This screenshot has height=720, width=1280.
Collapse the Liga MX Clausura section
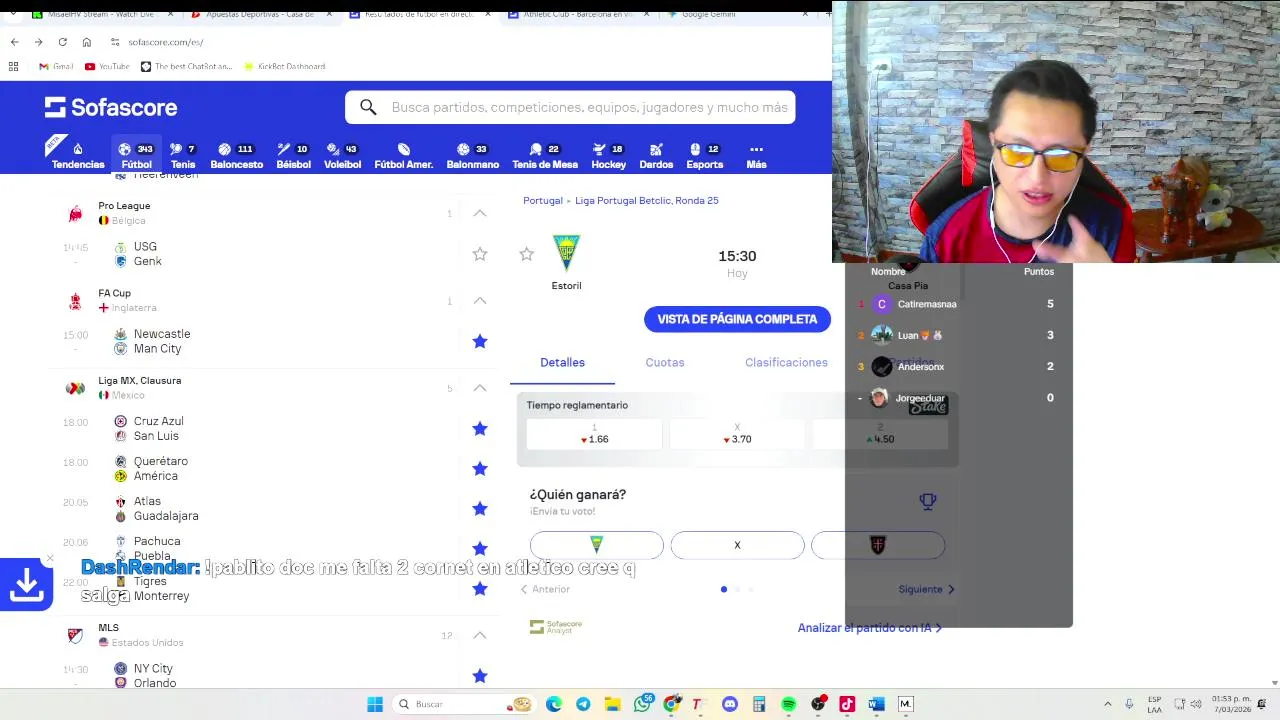tap(480, 387)
